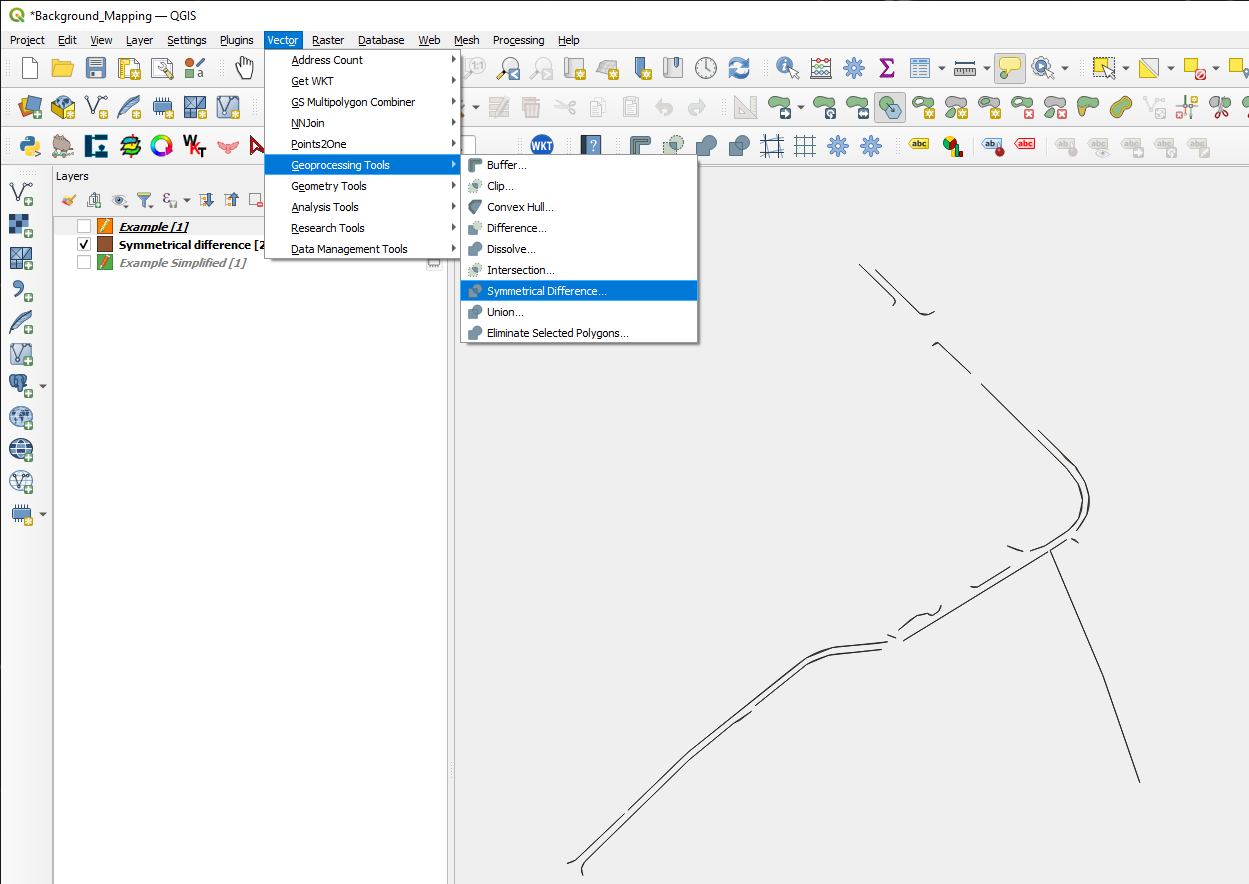Activate the Measure Line tool
The height and width of the screenshot is (884, 1249).
964,68
